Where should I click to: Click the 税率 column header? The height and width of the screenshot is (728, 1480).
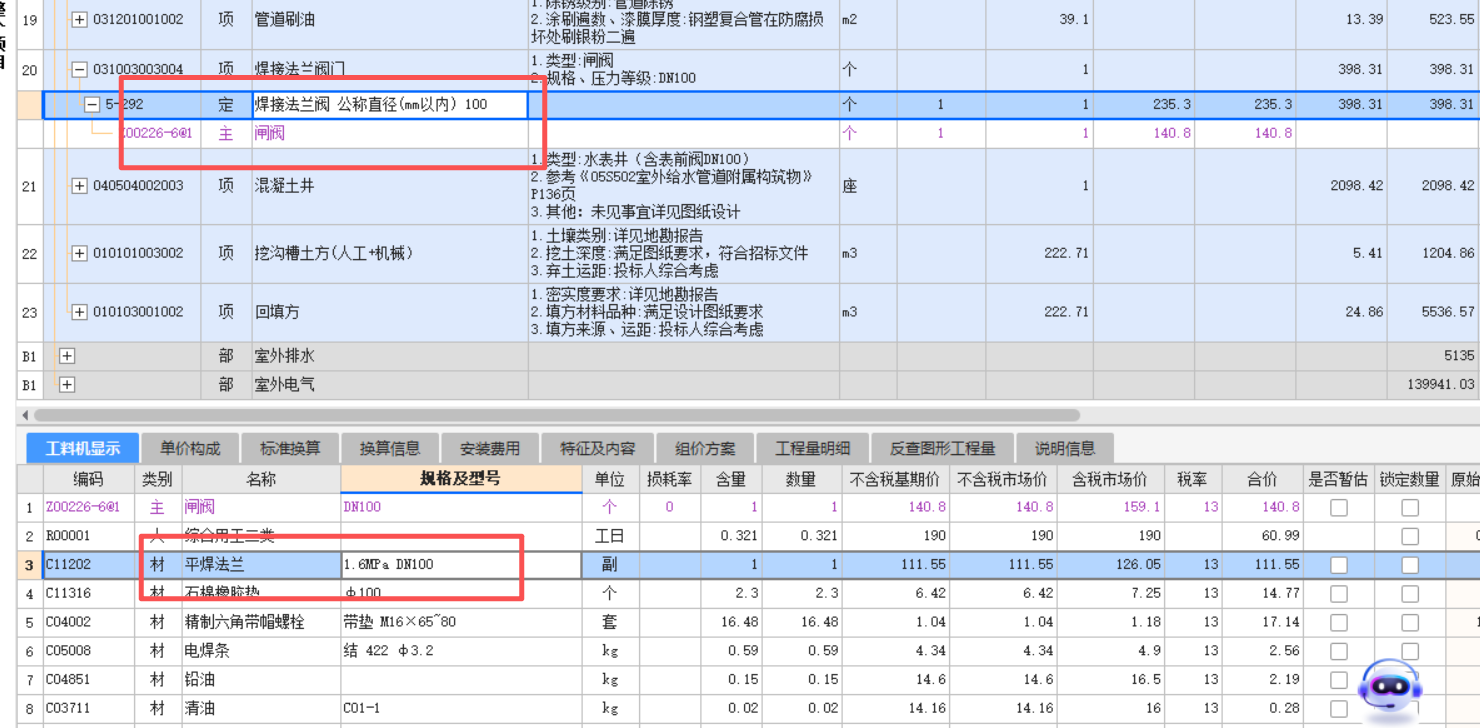pyautogui.click(x=1192, y=480)
